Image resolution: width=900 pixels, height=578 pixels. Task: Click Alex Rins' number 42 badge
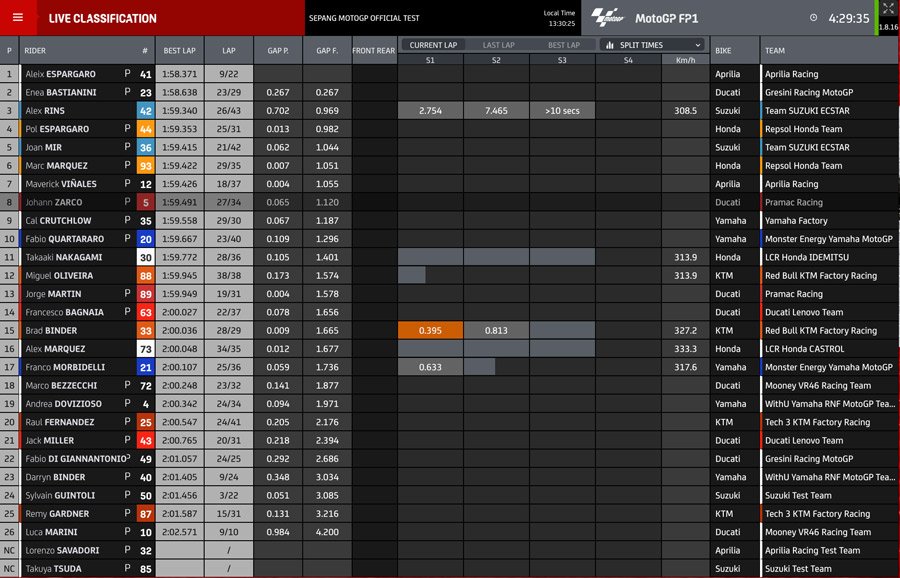145,111
